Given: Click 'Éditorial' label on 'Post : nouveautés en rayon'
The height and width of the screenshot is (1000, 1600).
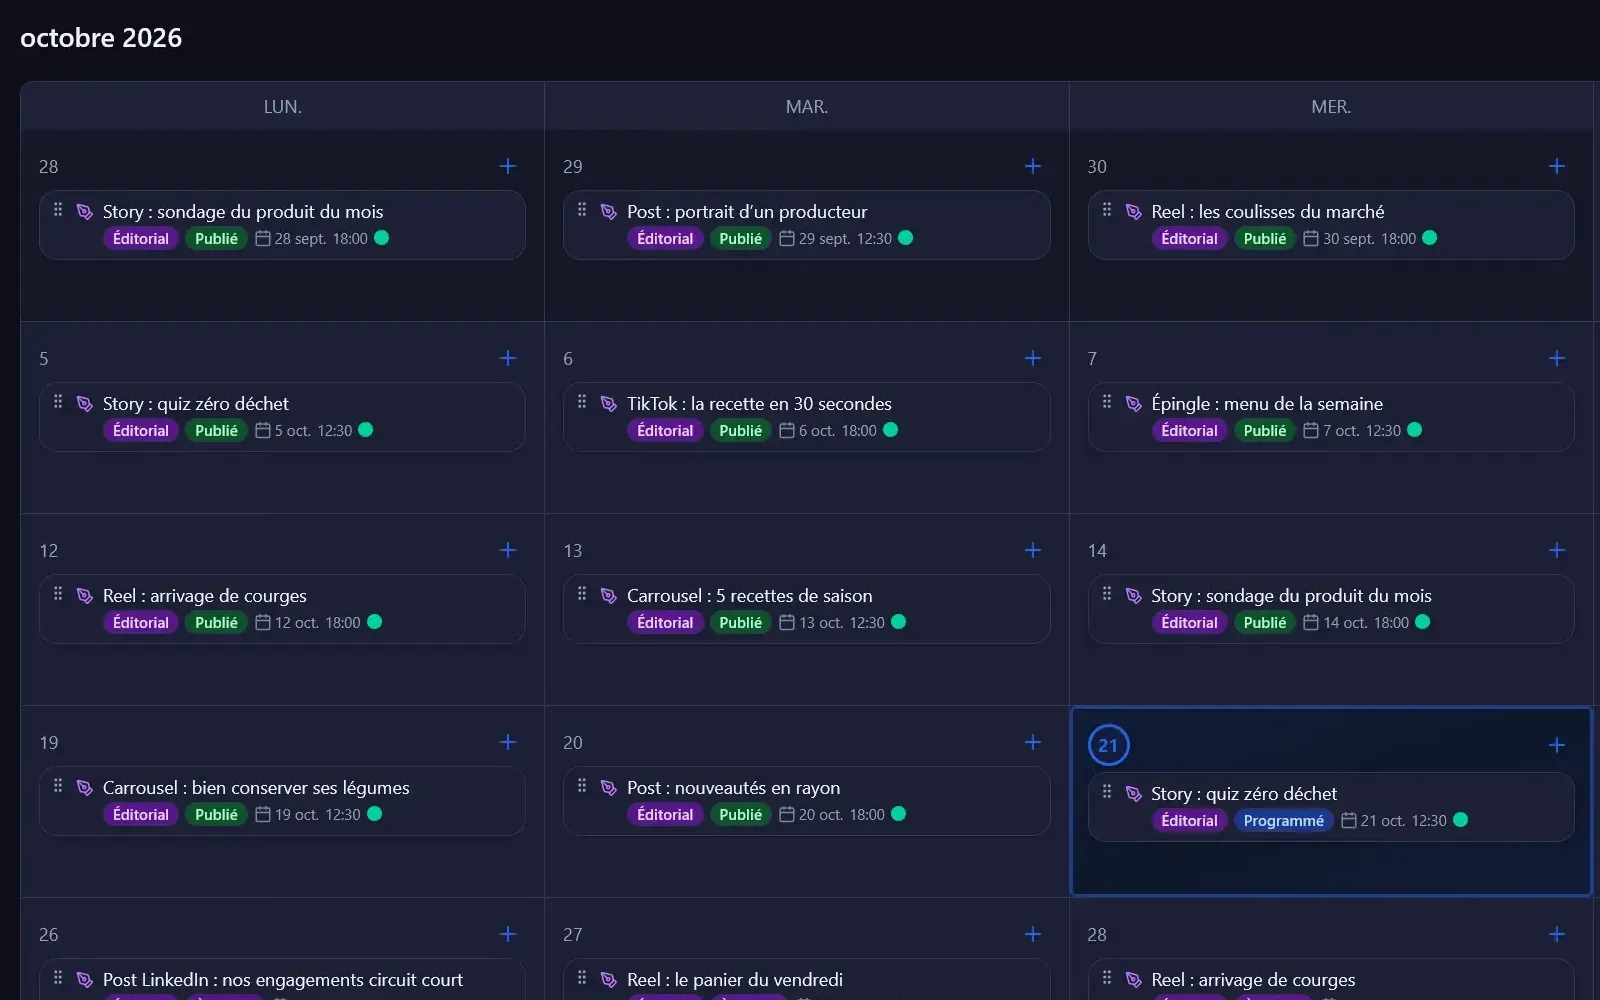Looking at the screenshot, I should pyautogui.click(x=665, y=815).
